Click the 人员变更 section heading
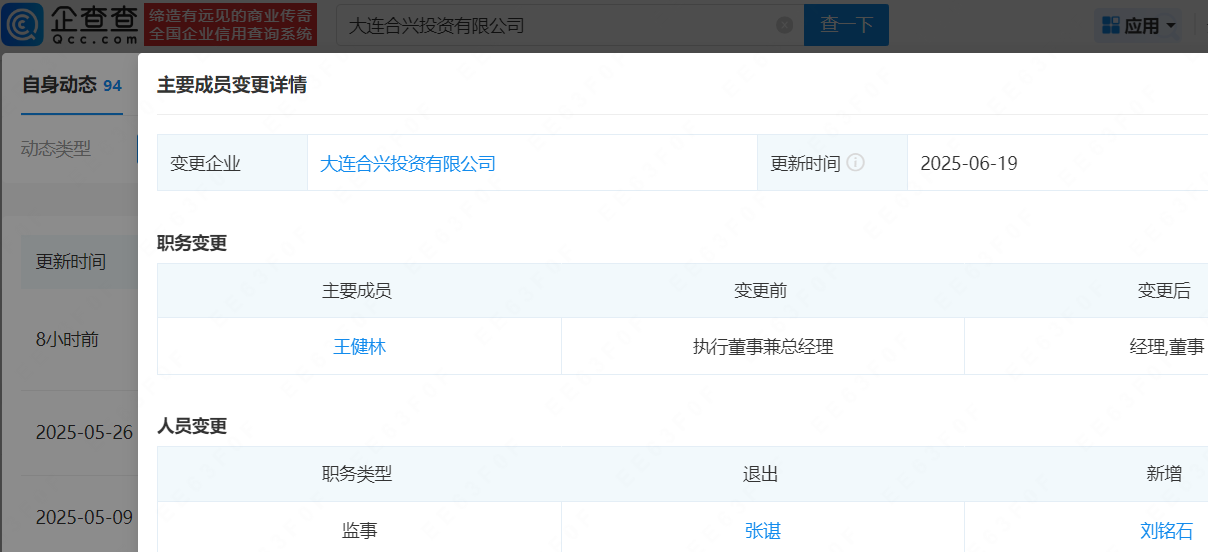Viewport: 1208px width, 552px height. click(192, 426)
